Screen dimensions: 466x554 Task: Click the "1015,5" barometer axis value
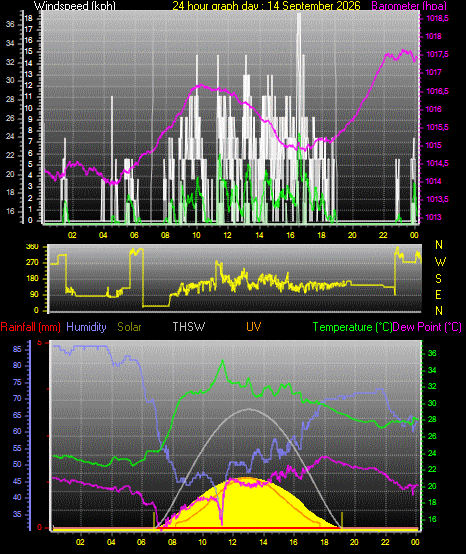[x=438, y=127]
